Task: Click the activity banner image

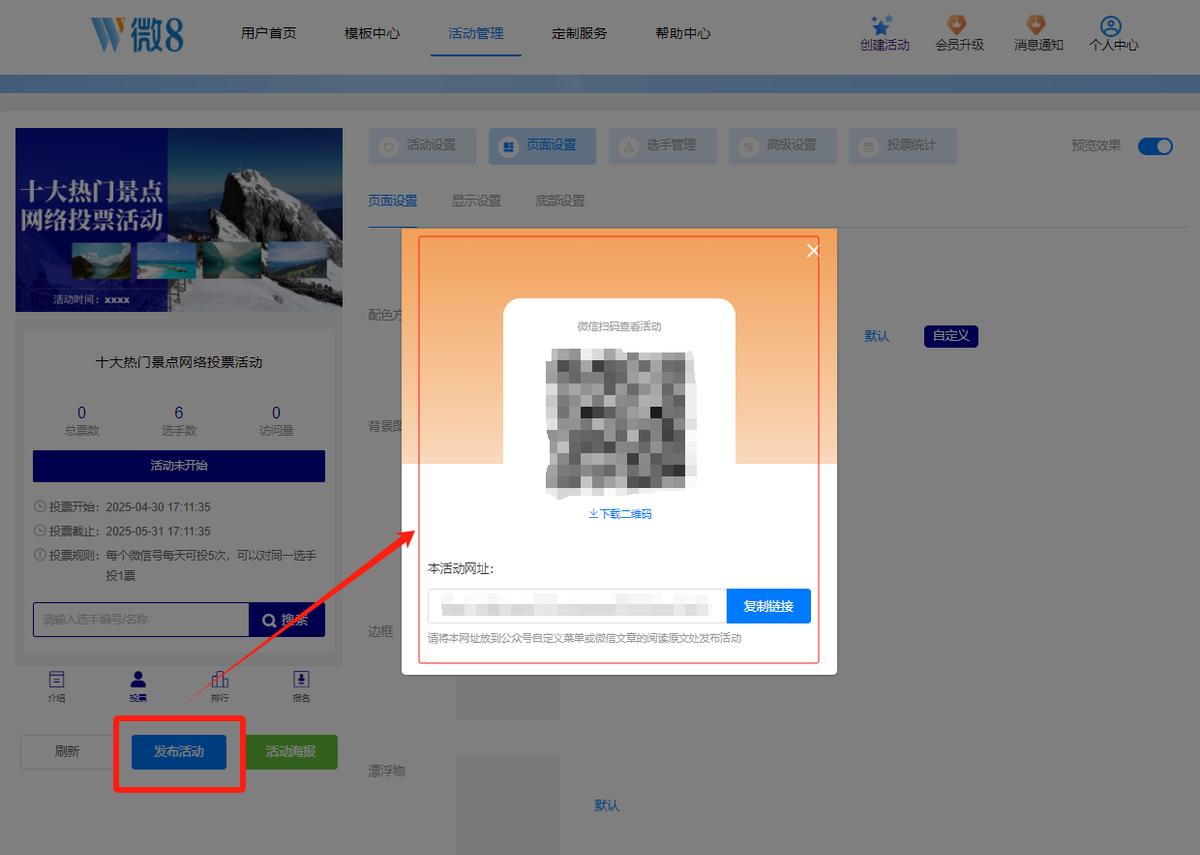Action: tap(179, 220)
